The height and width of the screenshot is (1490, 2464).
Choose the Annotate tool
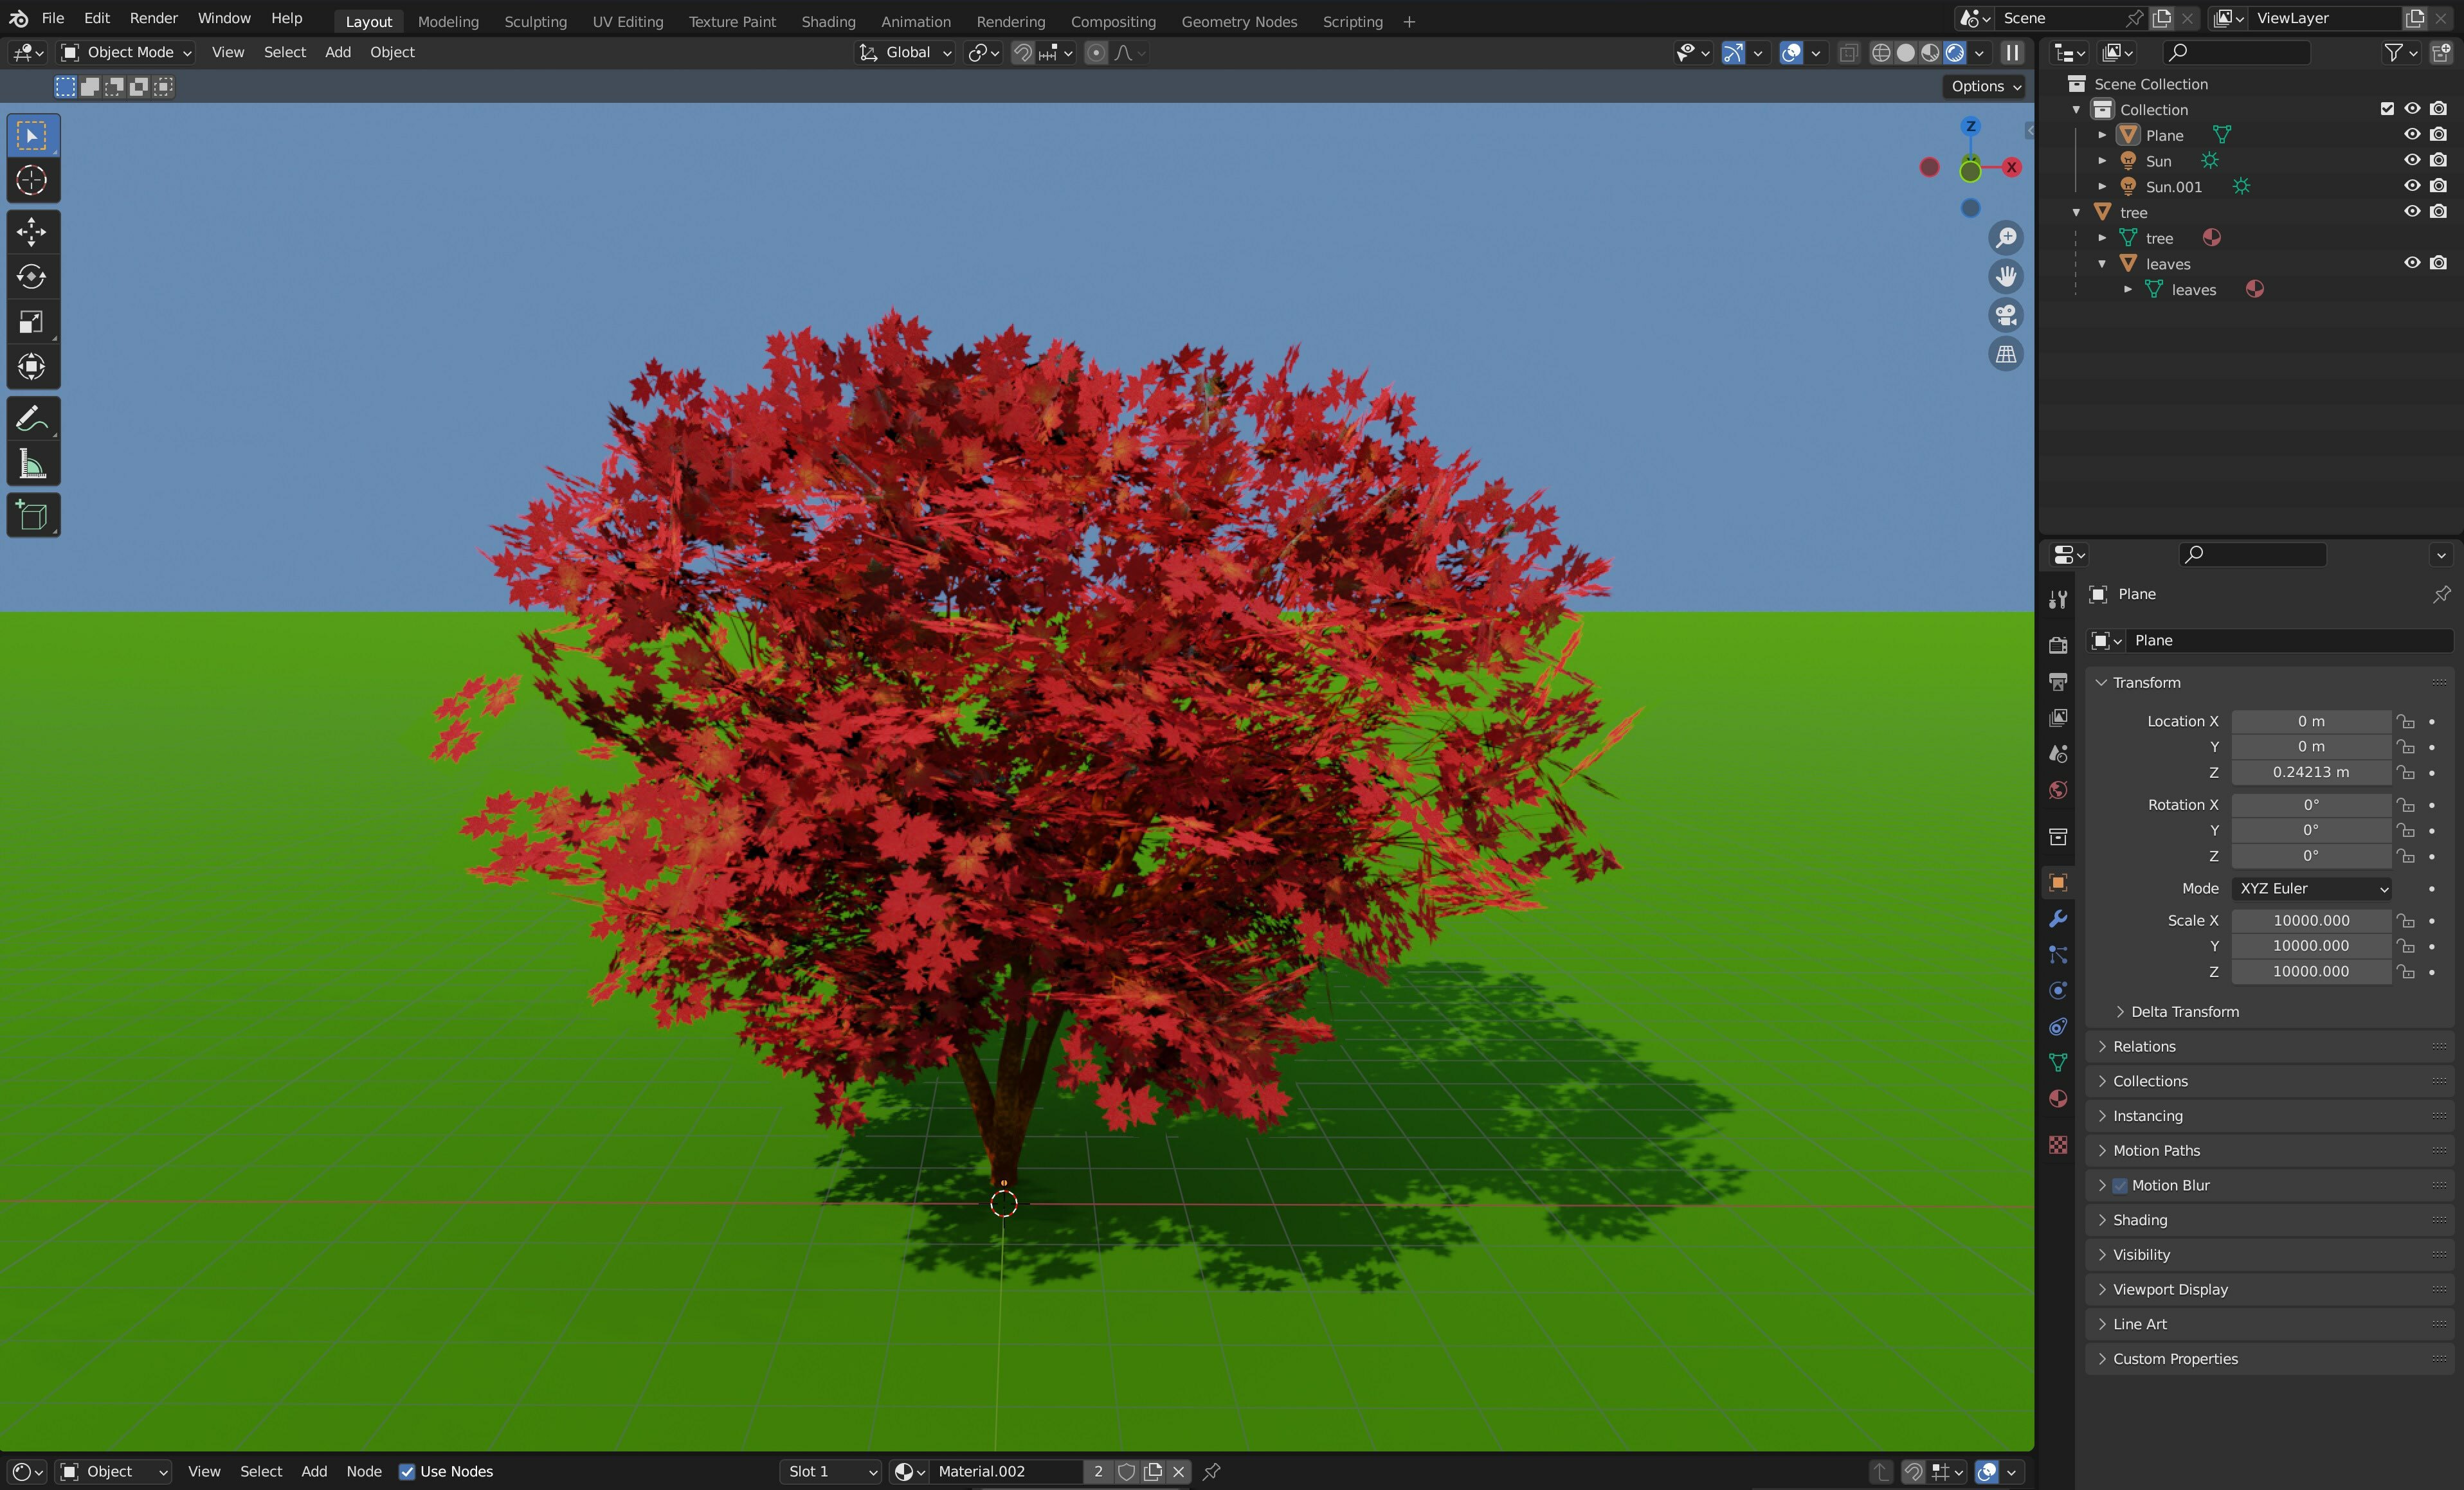(32, 418)
